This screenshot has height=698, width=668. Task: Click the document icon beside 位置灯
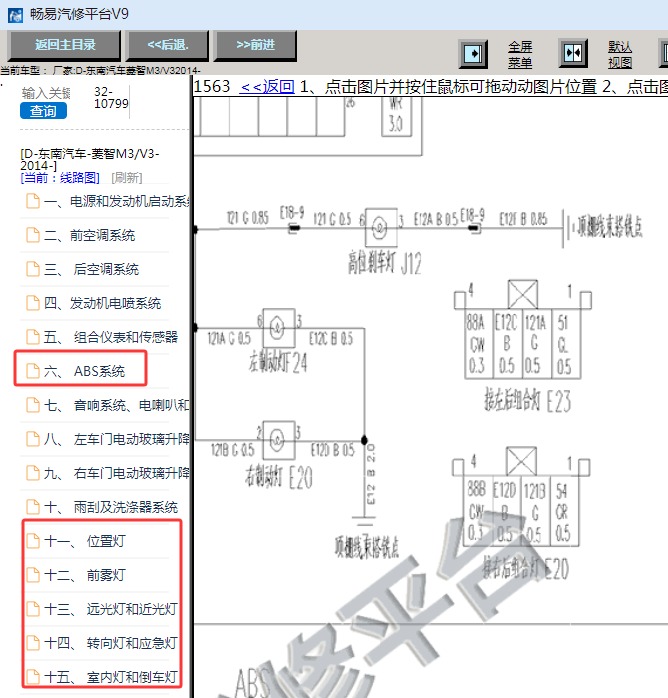pos(32,541)
